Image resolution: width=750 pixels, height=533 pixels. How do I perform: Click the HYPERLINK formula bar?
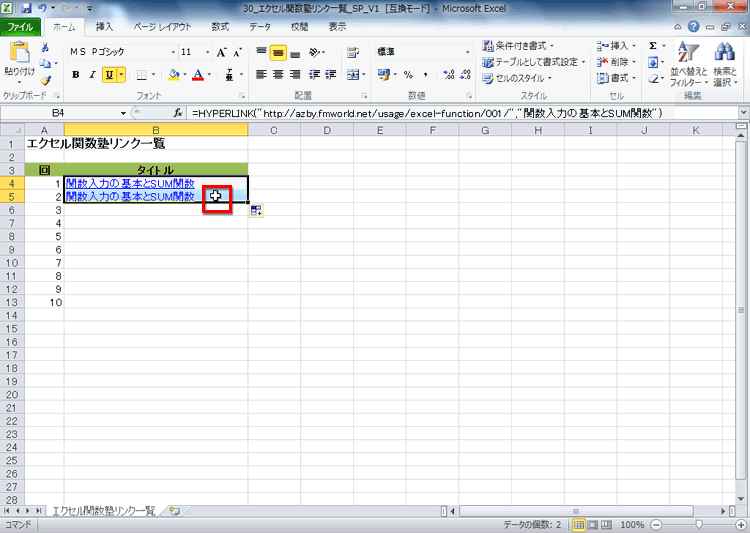pyautogui.click(x=463, y=113)
